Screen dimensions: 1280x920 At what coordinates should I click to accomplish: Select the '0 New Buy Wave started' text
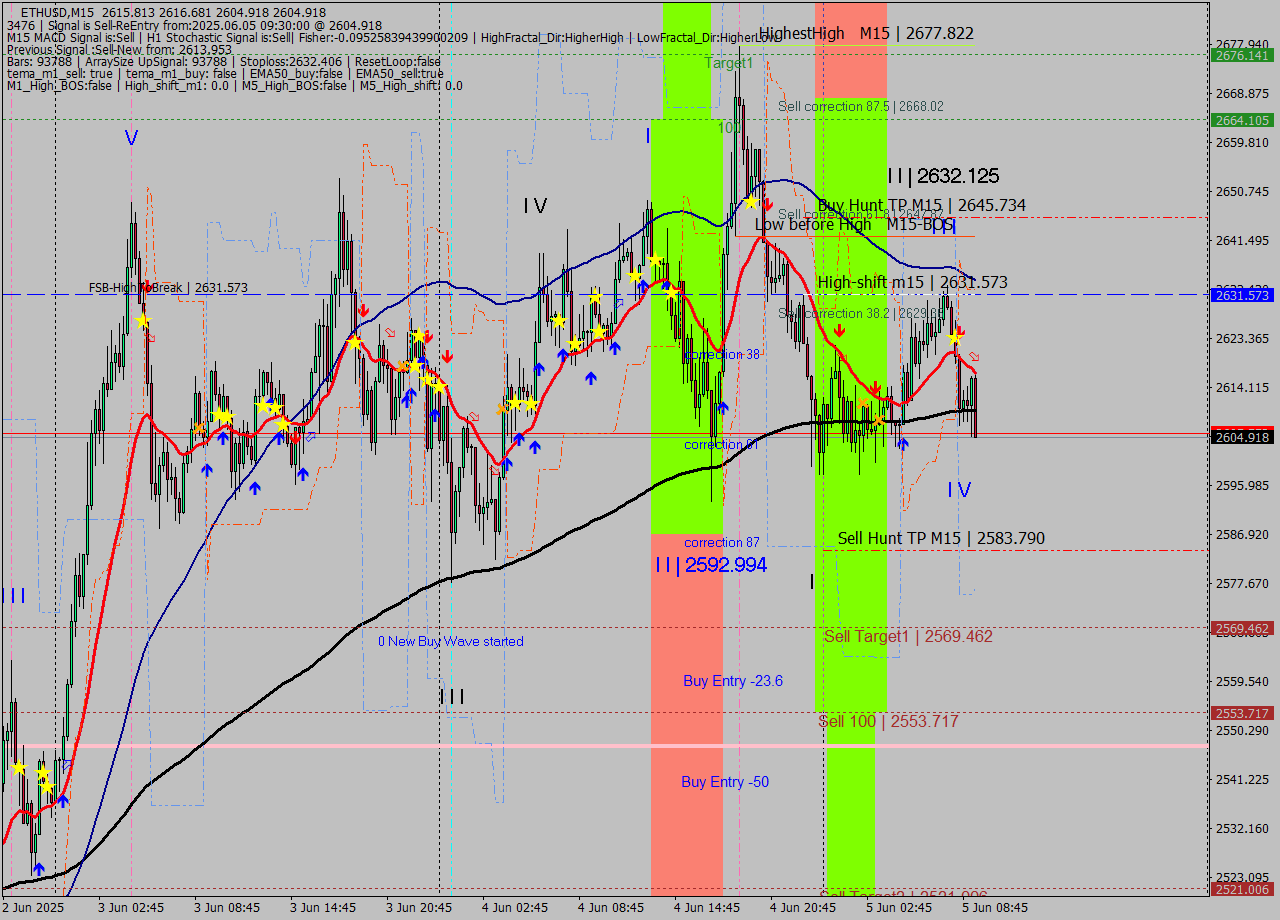tap(450, 642)
